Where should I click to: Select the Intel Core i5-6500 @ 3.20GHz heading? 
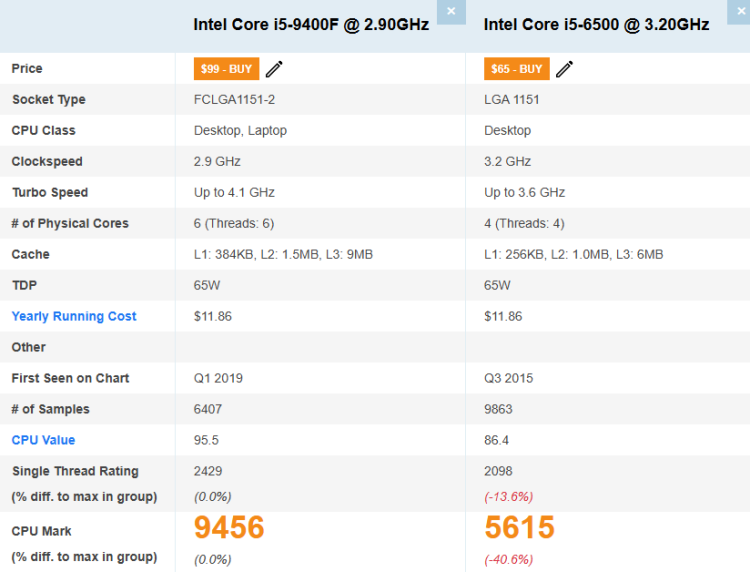click(x=596, y=24)
